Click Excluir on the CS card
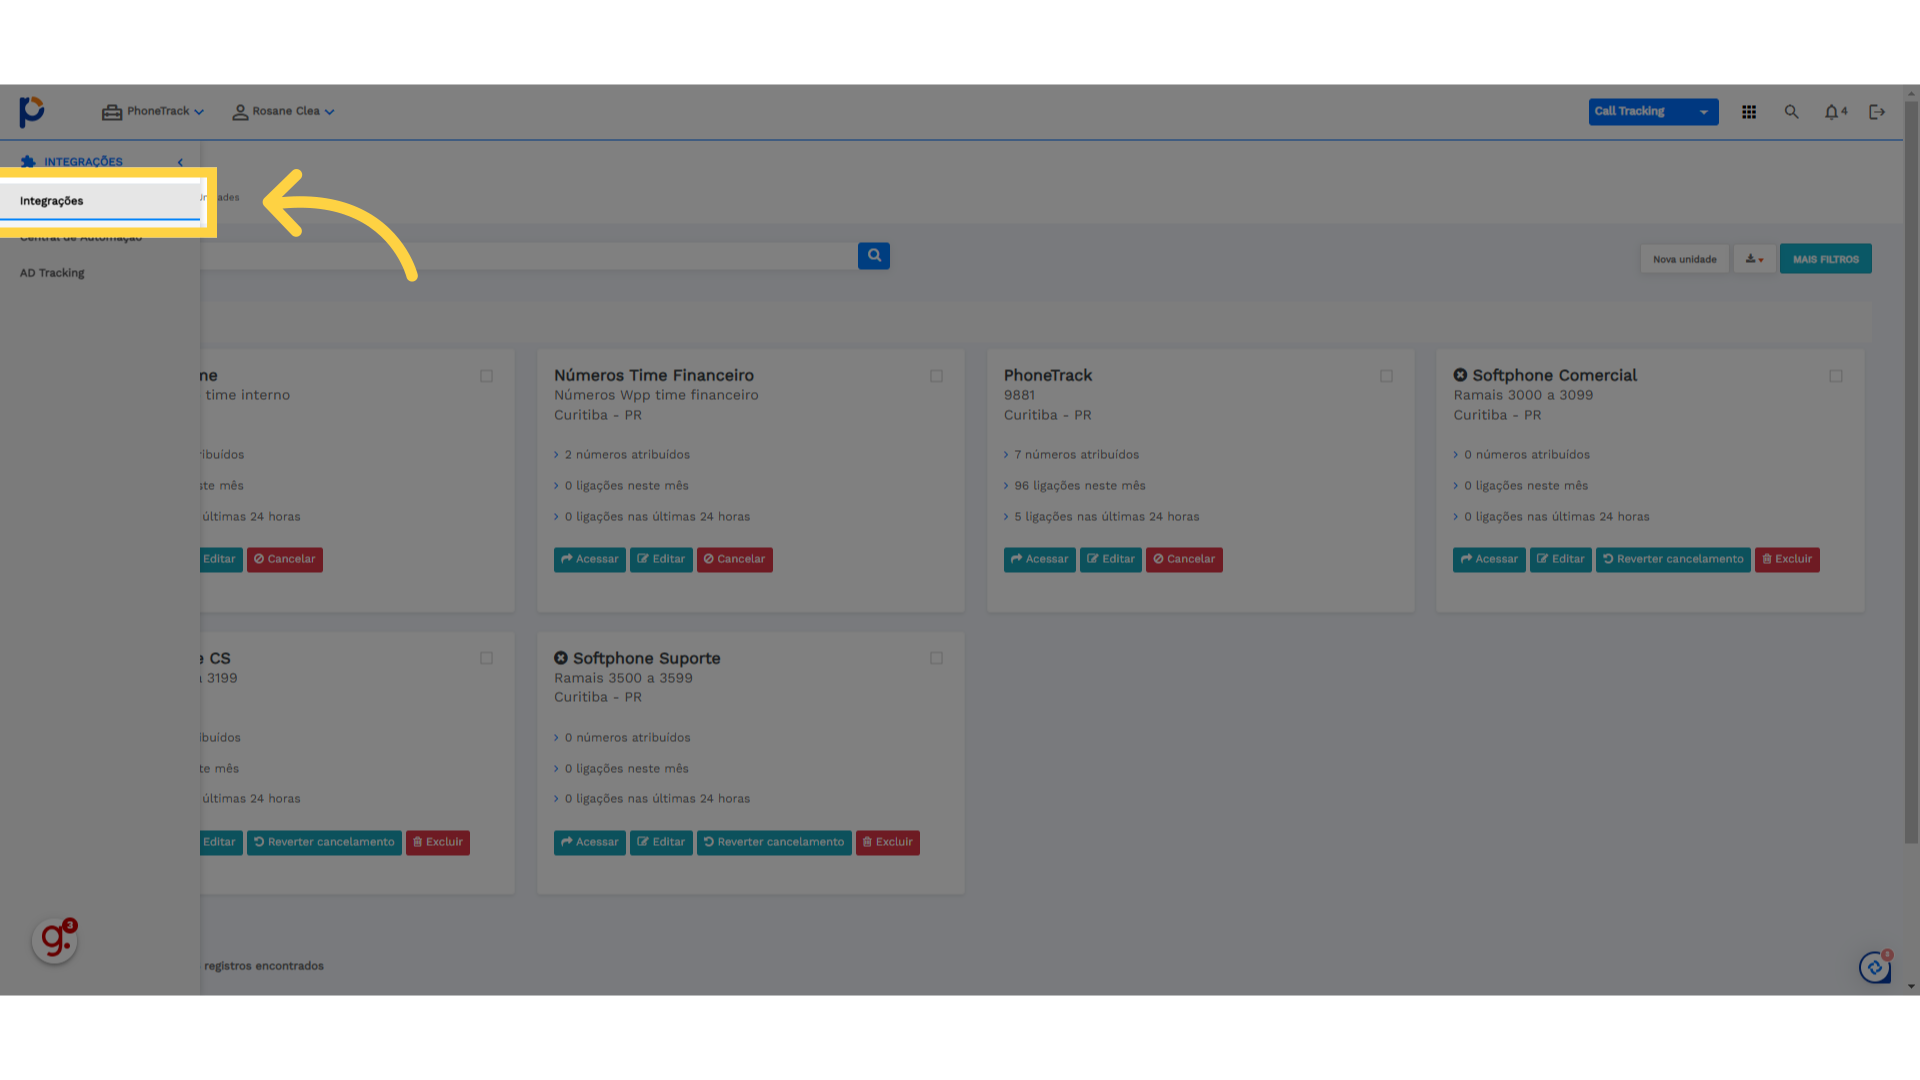 pyautogui.click(x=438, y=842)
